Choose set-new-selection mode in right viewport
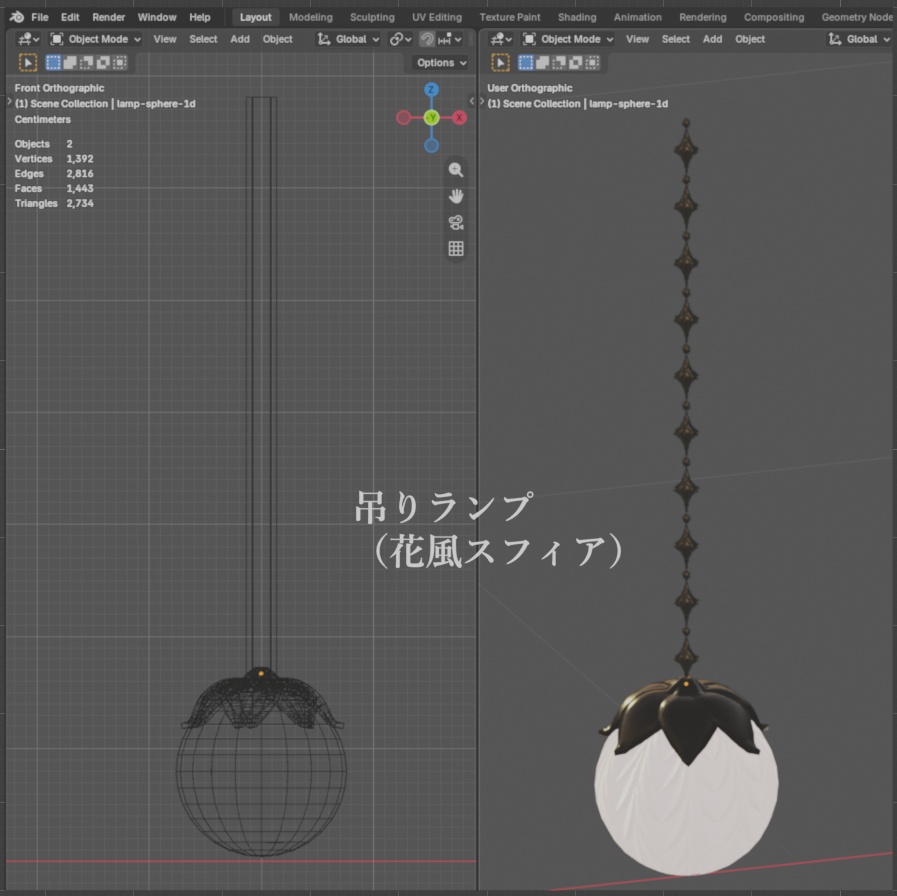This screenshot has height=896, width=897. [x=526, y=62]
